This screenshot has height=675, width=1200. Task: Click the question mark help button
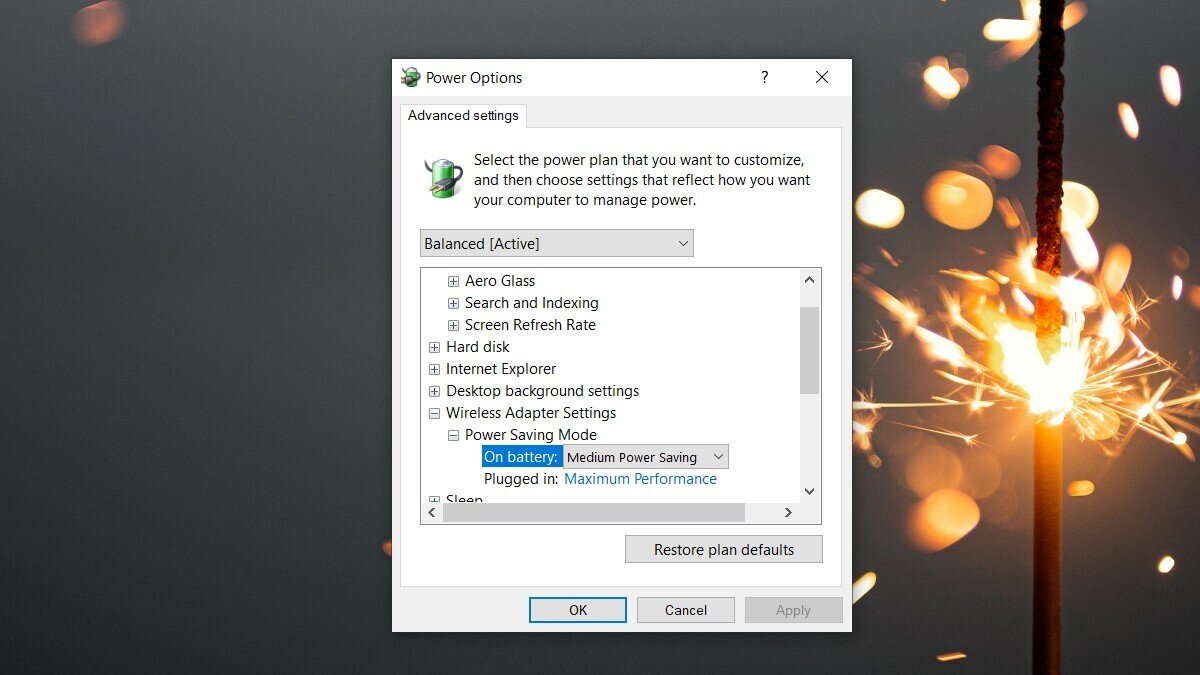tap(764, 77)
